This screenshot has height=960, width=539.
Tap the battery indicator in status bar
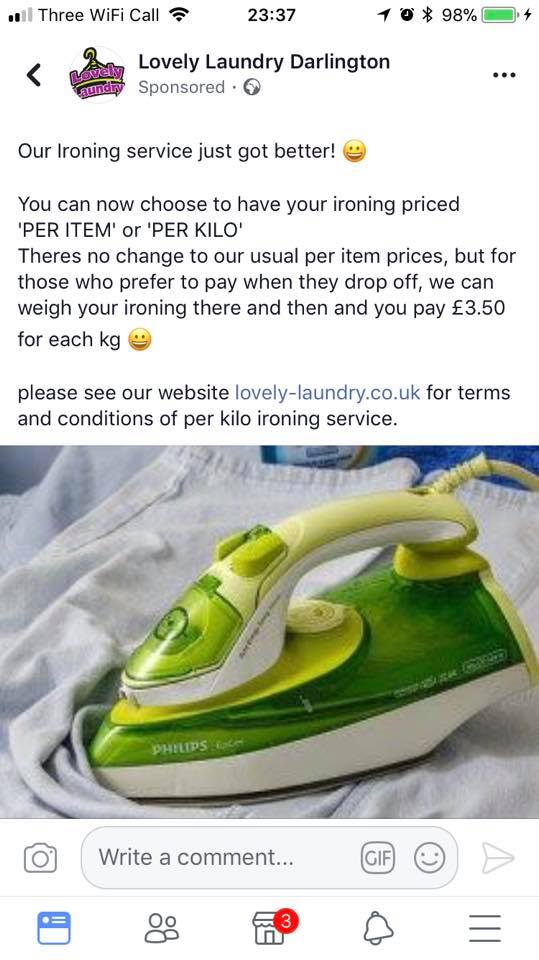[500, 15]
